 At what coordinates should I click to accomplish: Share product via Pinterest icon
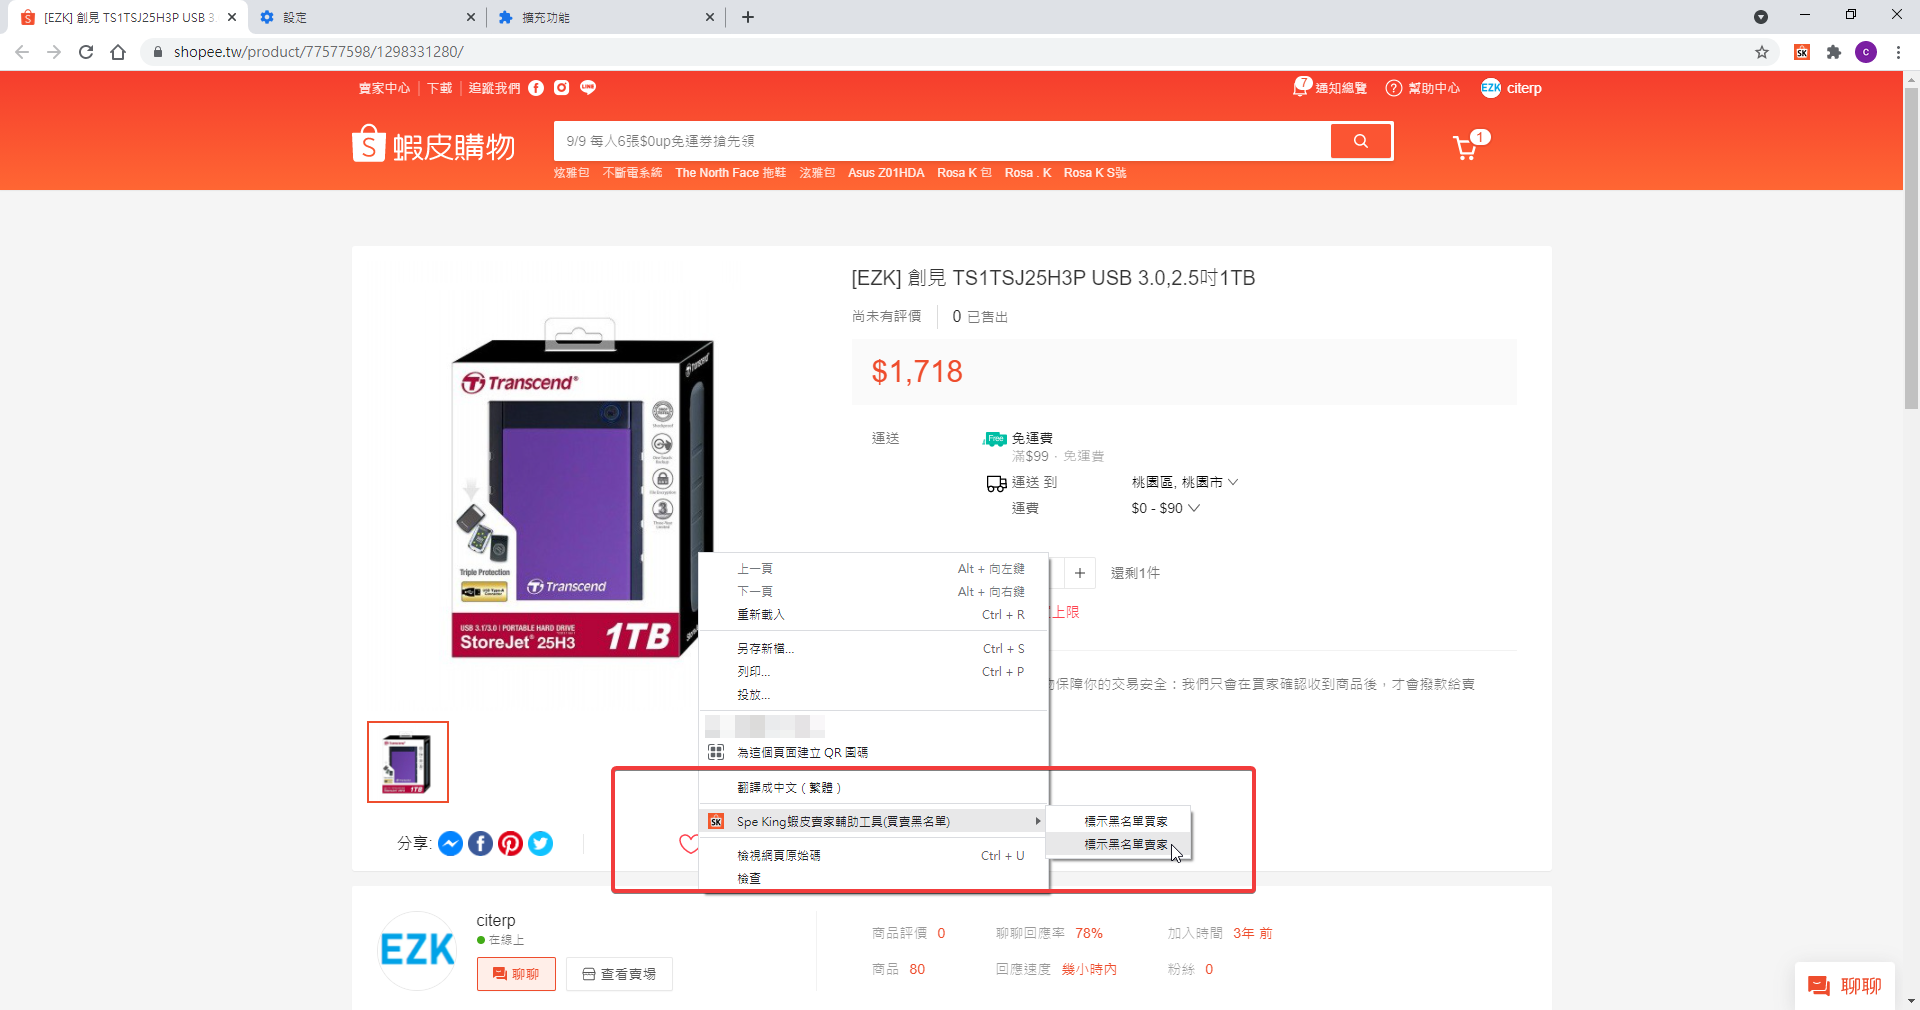(x=511, y=844)
